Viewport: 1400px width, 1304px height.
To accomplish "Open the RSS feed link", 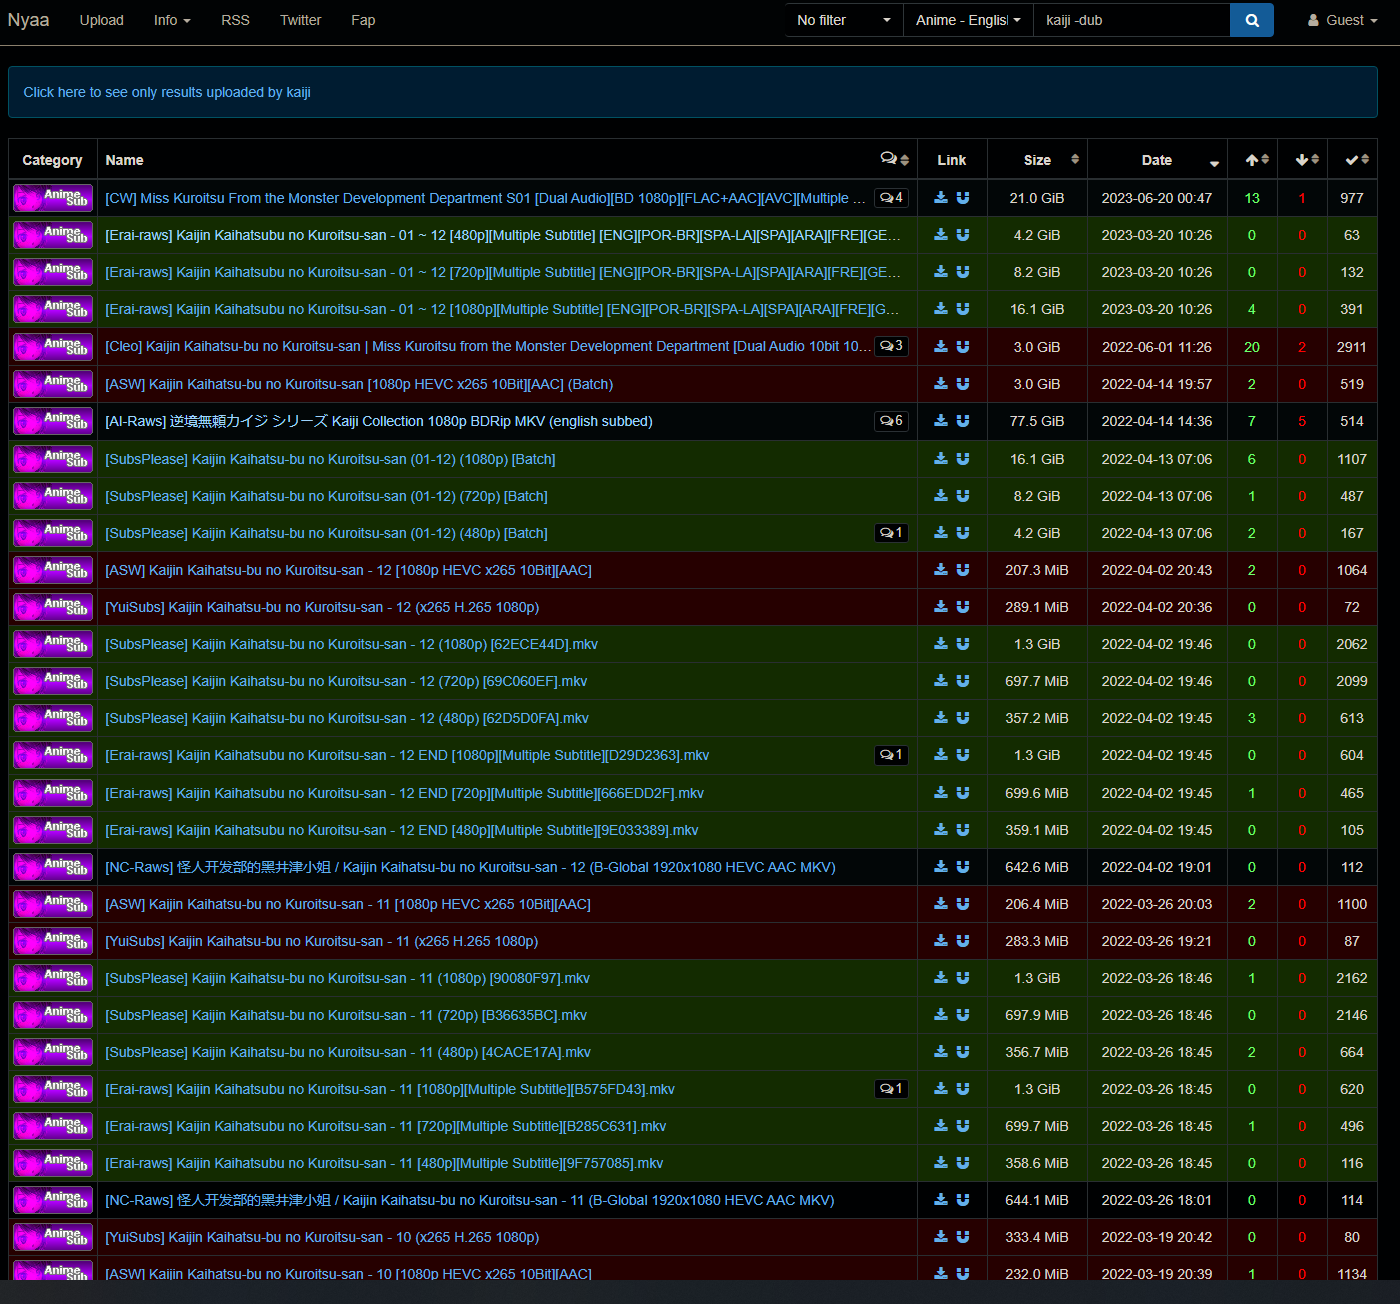I will [236, 20].
